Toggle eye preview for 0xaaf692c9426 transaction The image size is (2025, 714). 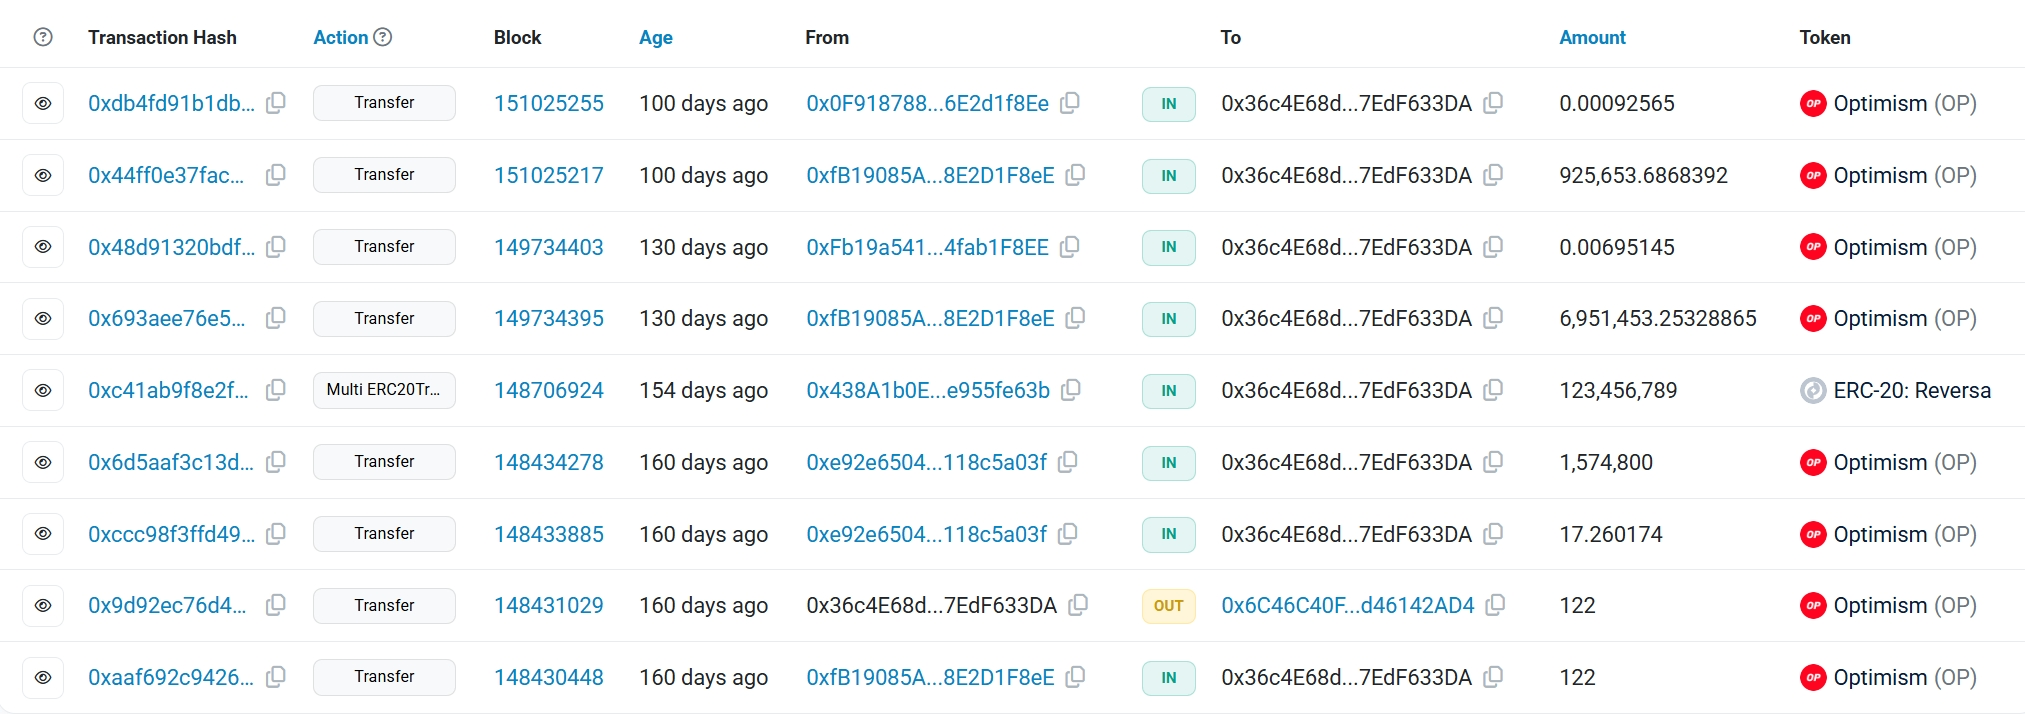43,677
